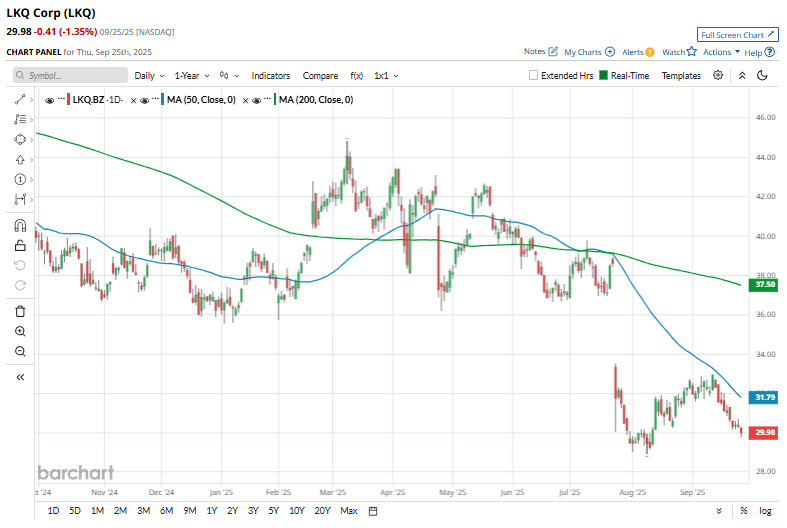Select the 5Y range tab
The image size is (787, 528).
point(273,511)
